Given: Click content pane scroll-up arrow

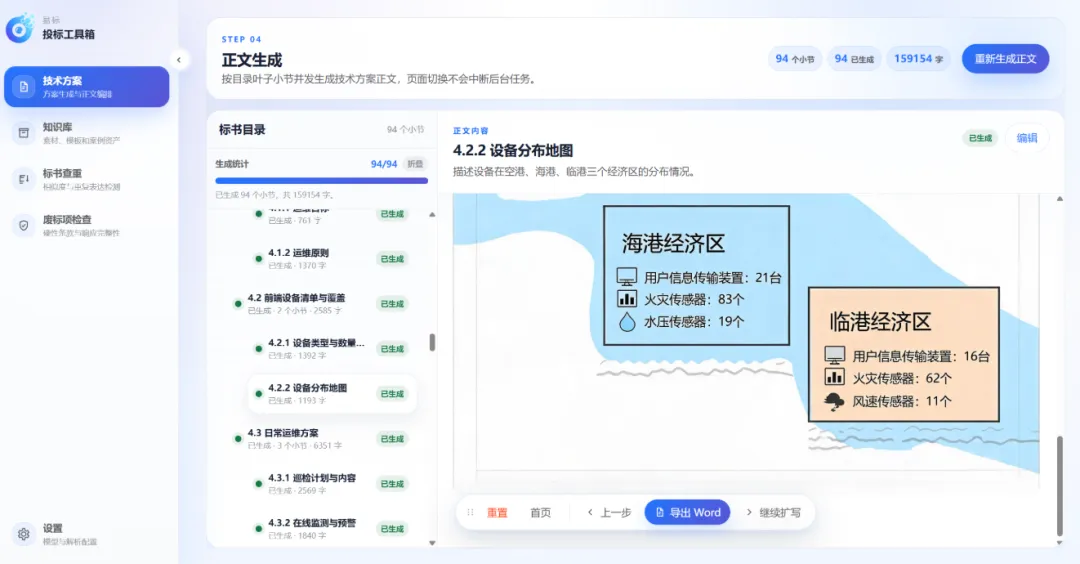Looking at the screenshot, I should pyautogui.click(x=1059, y=199).
